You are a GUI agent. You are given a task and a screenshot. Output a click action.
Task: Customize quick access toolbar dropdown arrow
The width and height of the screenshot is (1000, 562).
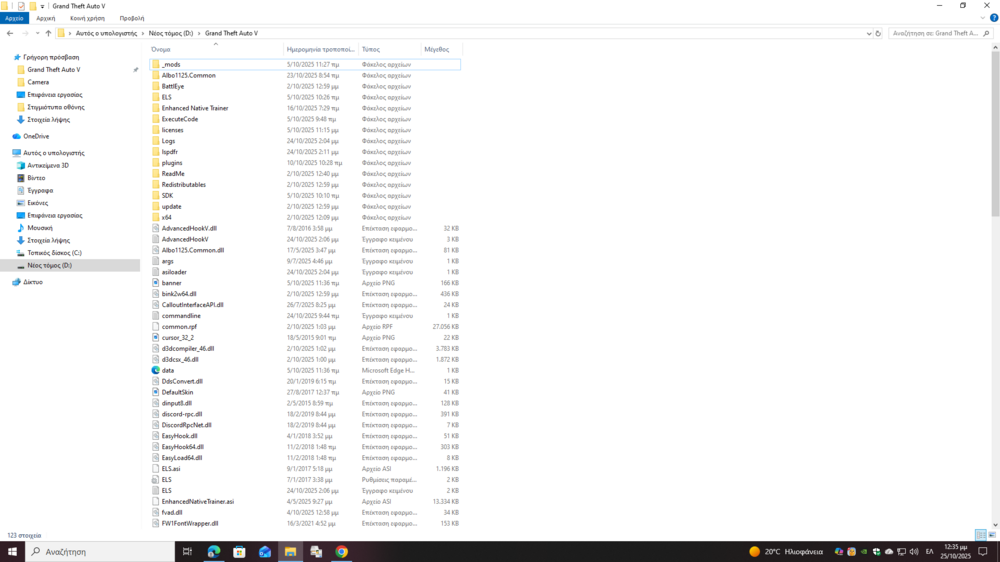43,6
